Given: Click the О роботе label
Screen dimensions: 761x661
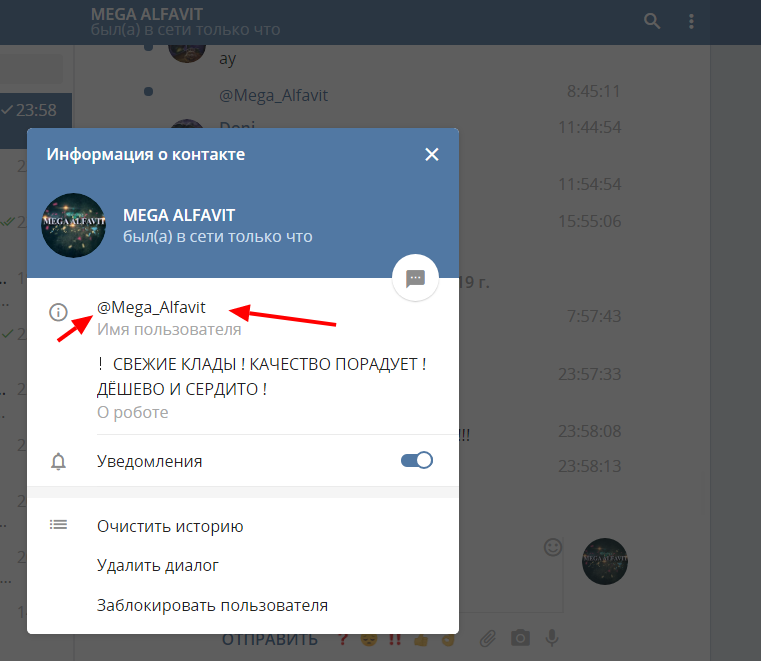Looking at the screenshot, I should (132, 412).
